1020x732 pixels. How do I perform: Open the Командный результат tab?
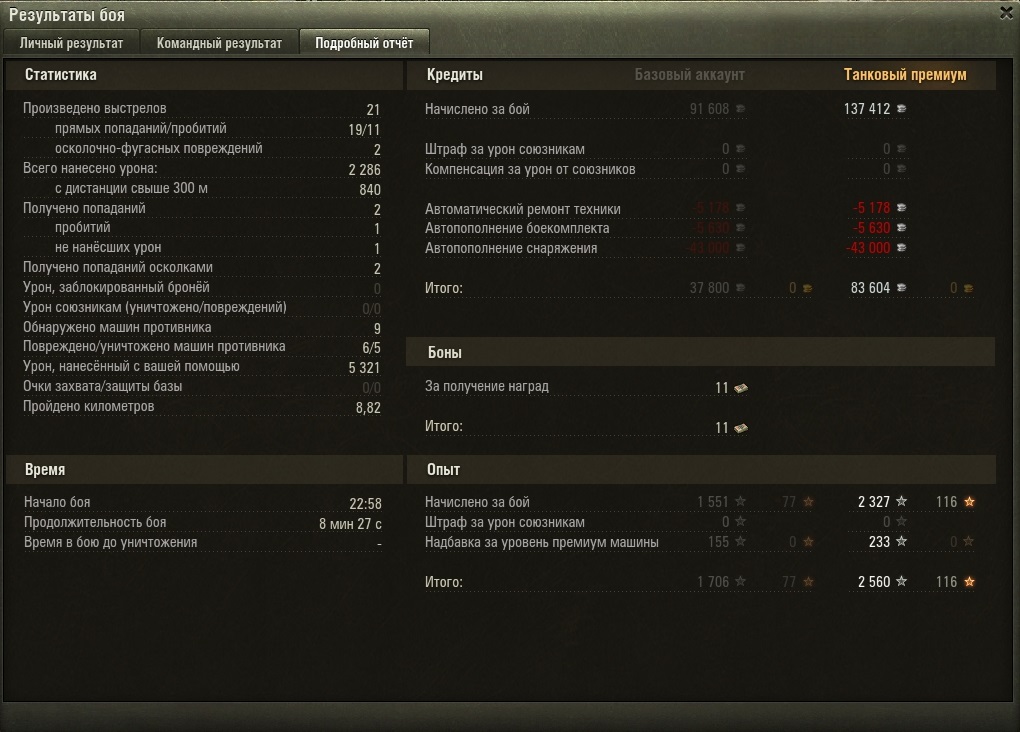[219, 43]
